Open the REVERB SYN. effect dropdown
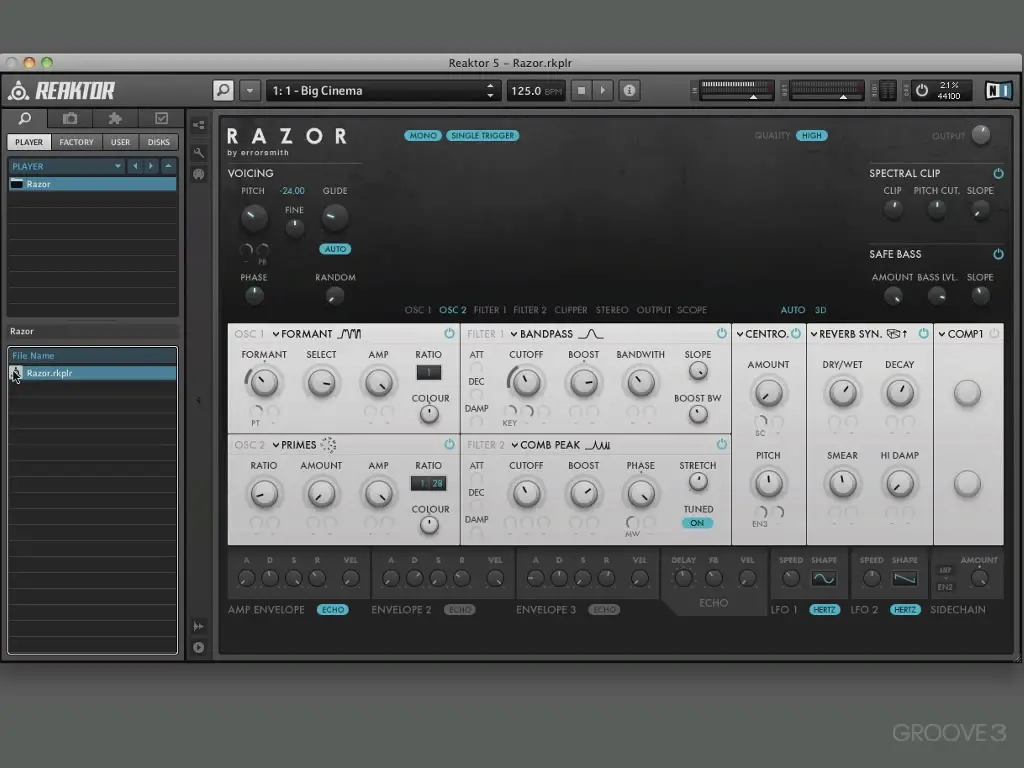The width and height of the screenshot is (1024, 768). point(846,334)
